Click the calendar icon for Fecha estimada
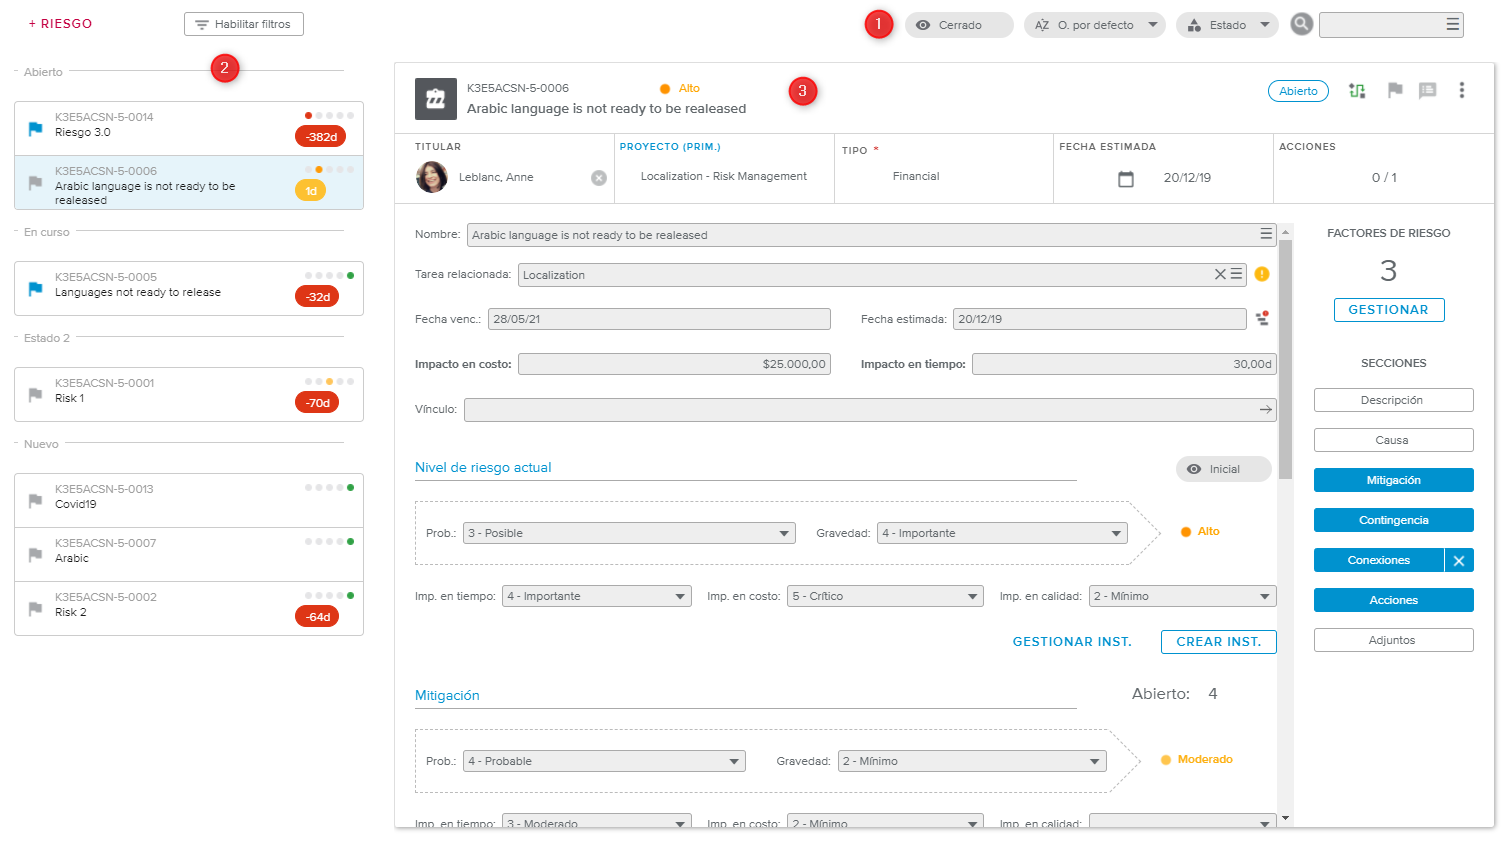Viewport: 1504px width, 843px height. 1126,178
